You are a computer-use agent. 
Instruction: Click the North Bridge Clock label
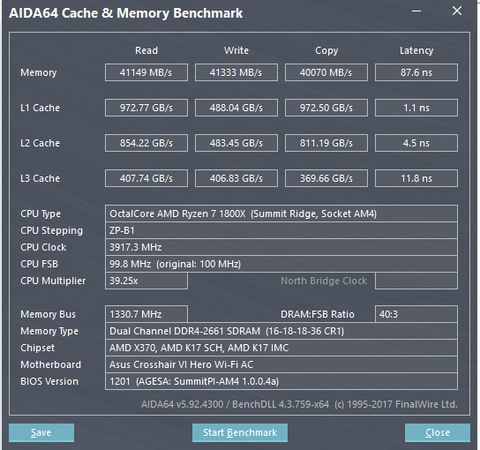(324, 281)
